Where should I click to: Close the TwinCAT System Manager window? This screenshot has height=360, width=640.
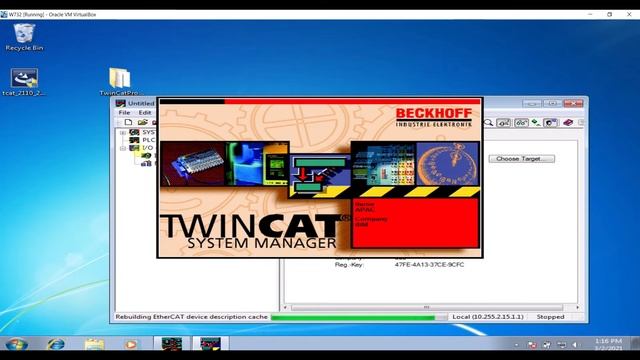click(x=573, y=103)
